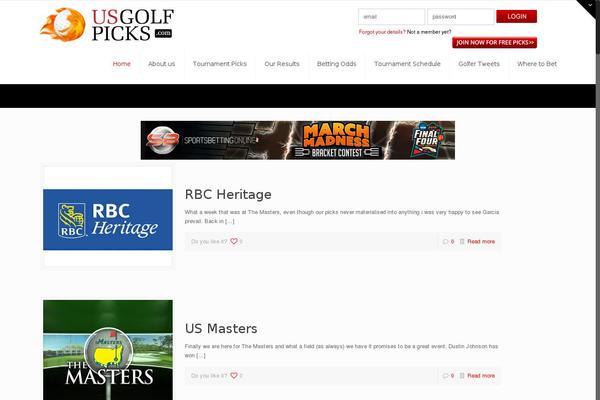Click The Masters thumbnail image
This screenshot has width=600, height=400.
click(x=108, y=350)
